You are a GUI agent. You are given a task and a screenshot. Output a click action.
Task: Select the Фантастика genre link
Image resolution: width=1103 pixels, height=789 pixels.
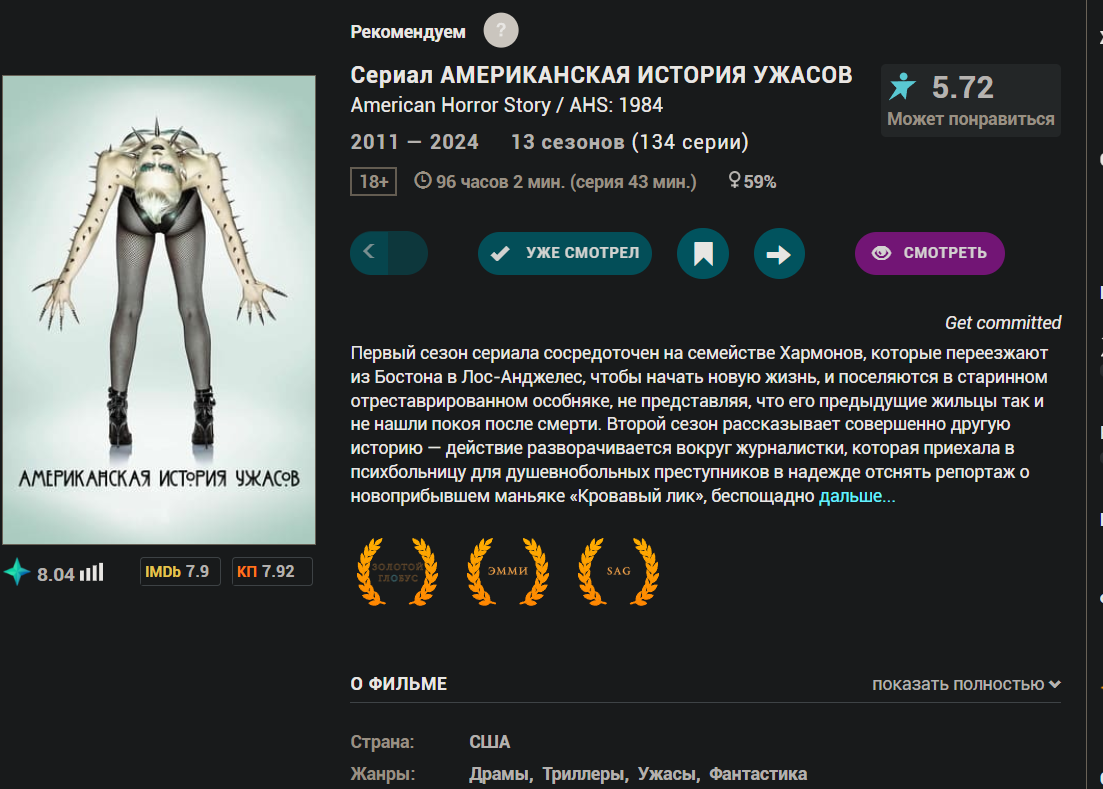pos(758,774)
